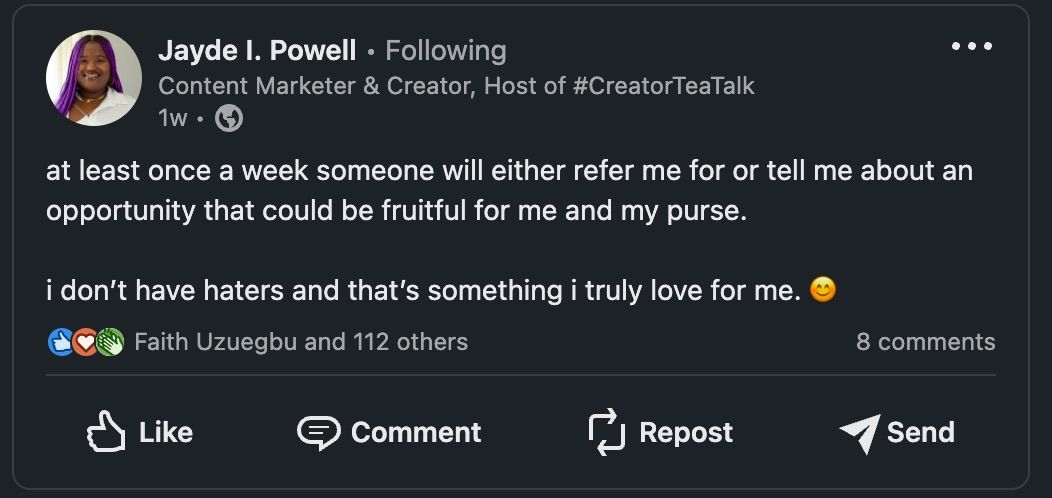This screenshot has height=498, width=1052.
Task: Click the "i don't have haters" sentence
Action: (x=424, y=291)
